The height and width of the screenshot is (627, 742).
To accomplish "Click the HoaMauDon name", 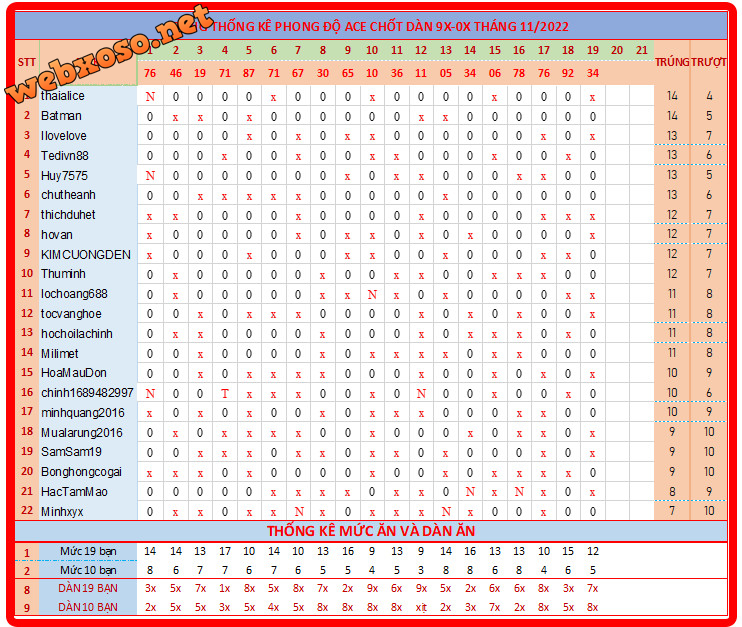I will coord(73,373).
